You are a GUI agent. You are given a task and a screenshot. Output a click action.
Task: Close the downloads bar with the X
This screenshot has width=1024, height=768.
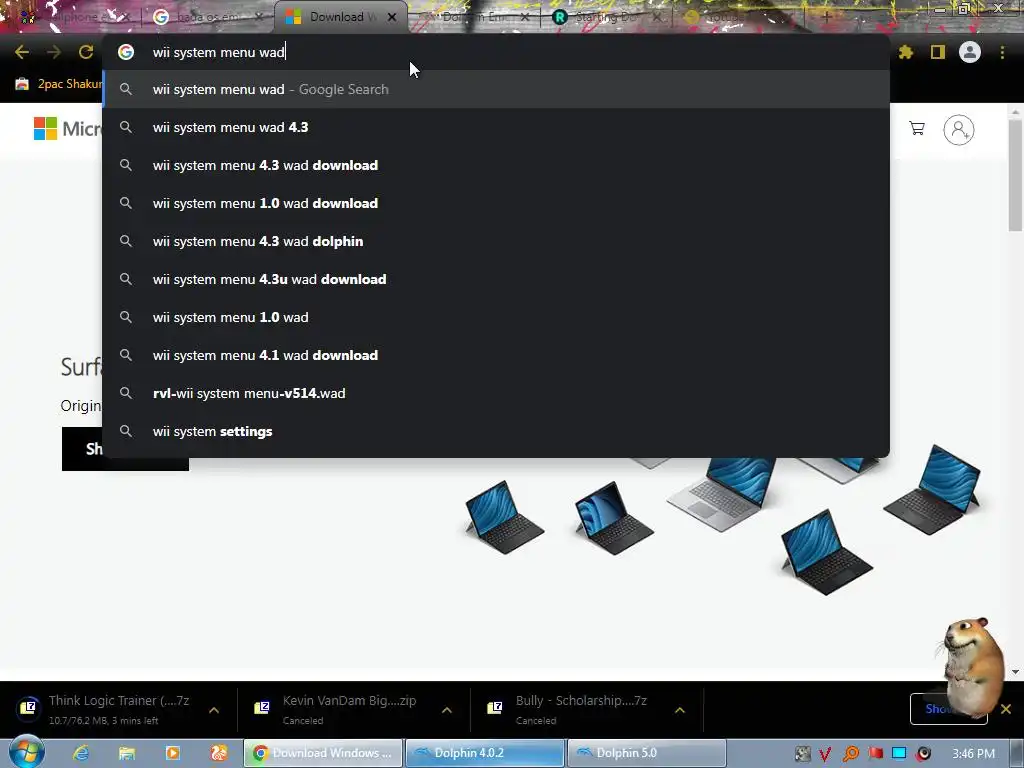(x=1006, y=709)
